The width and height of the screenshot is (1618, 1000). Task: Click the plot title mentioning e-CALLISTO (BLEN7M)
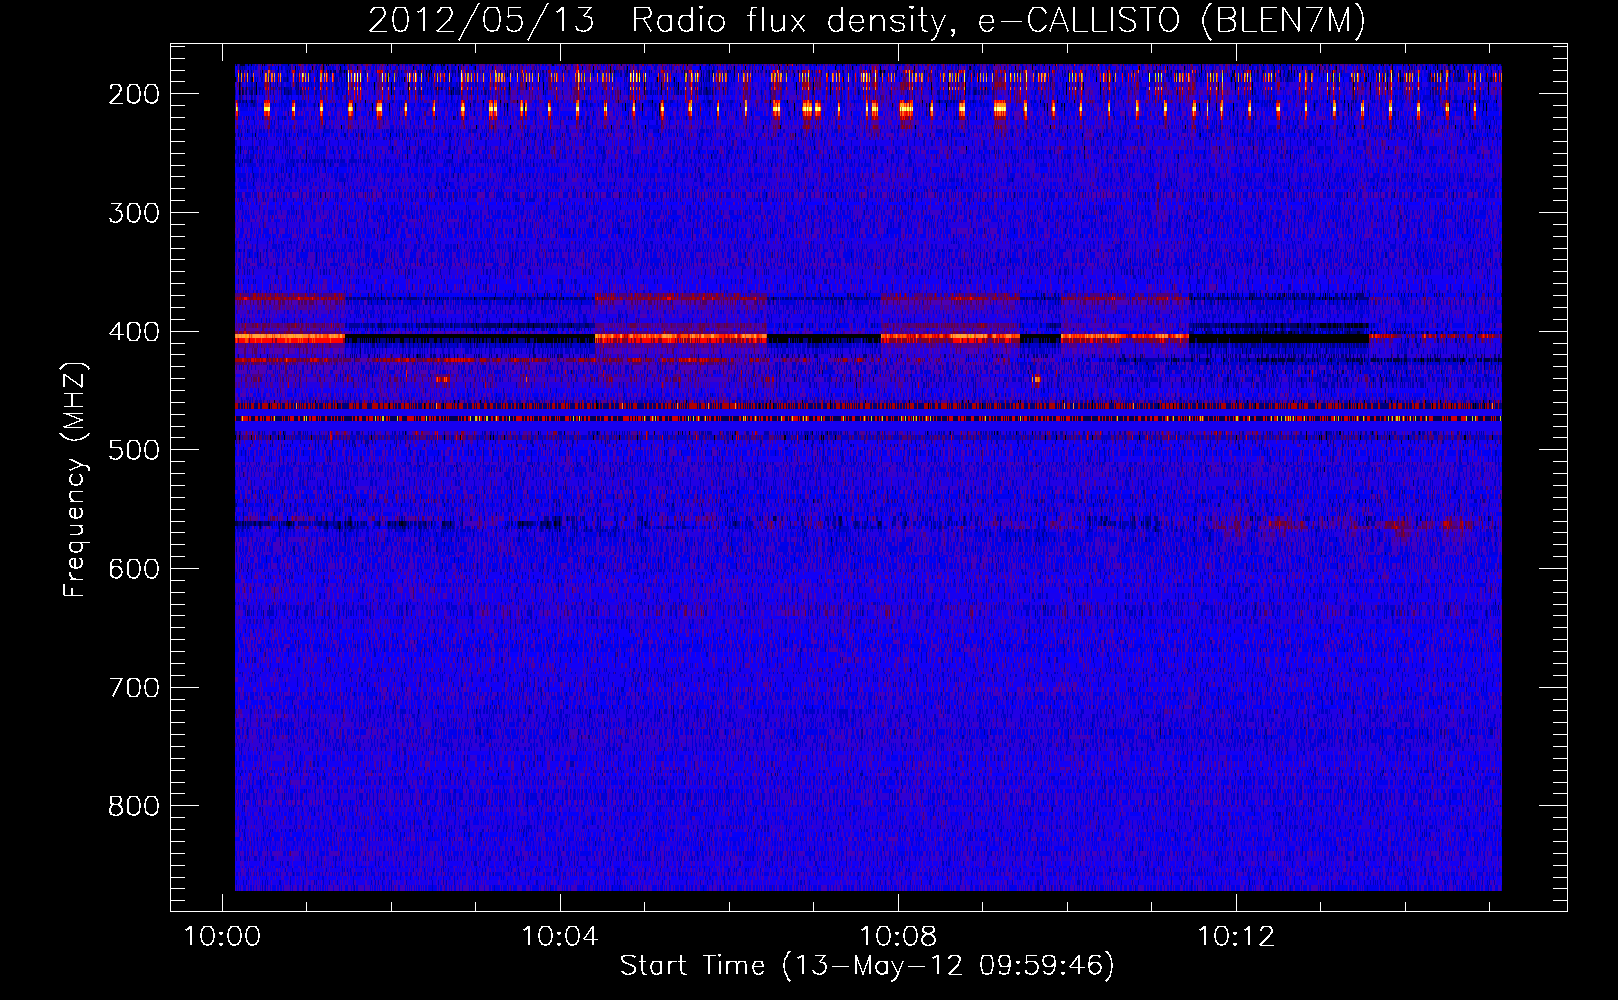(867, 21)
